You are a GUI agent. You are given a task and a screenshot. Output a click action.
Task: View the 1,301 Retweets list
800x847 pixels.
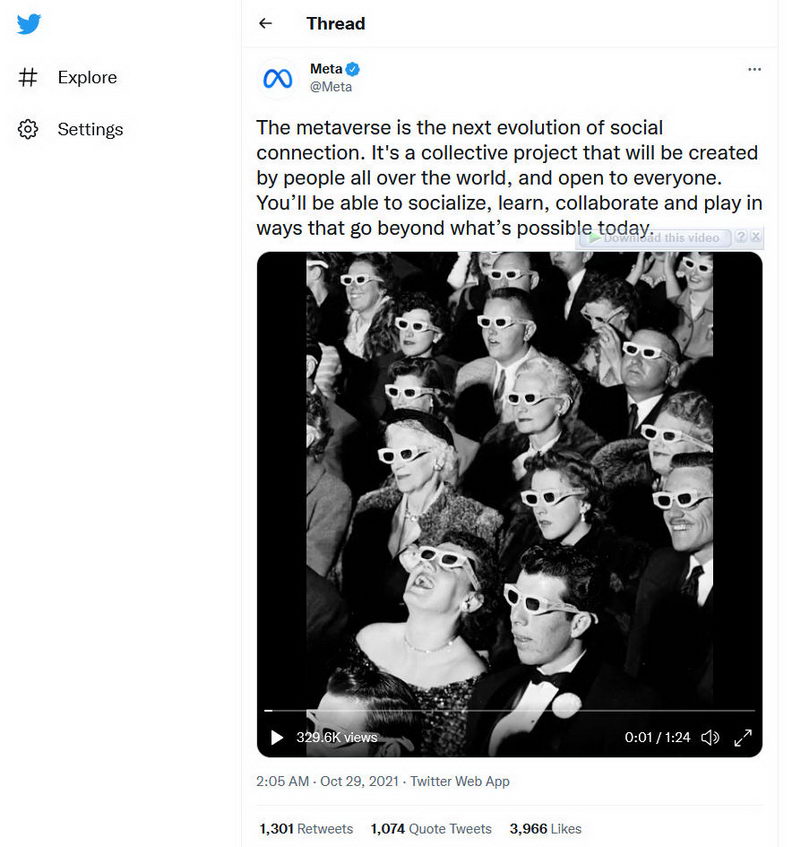306,829
